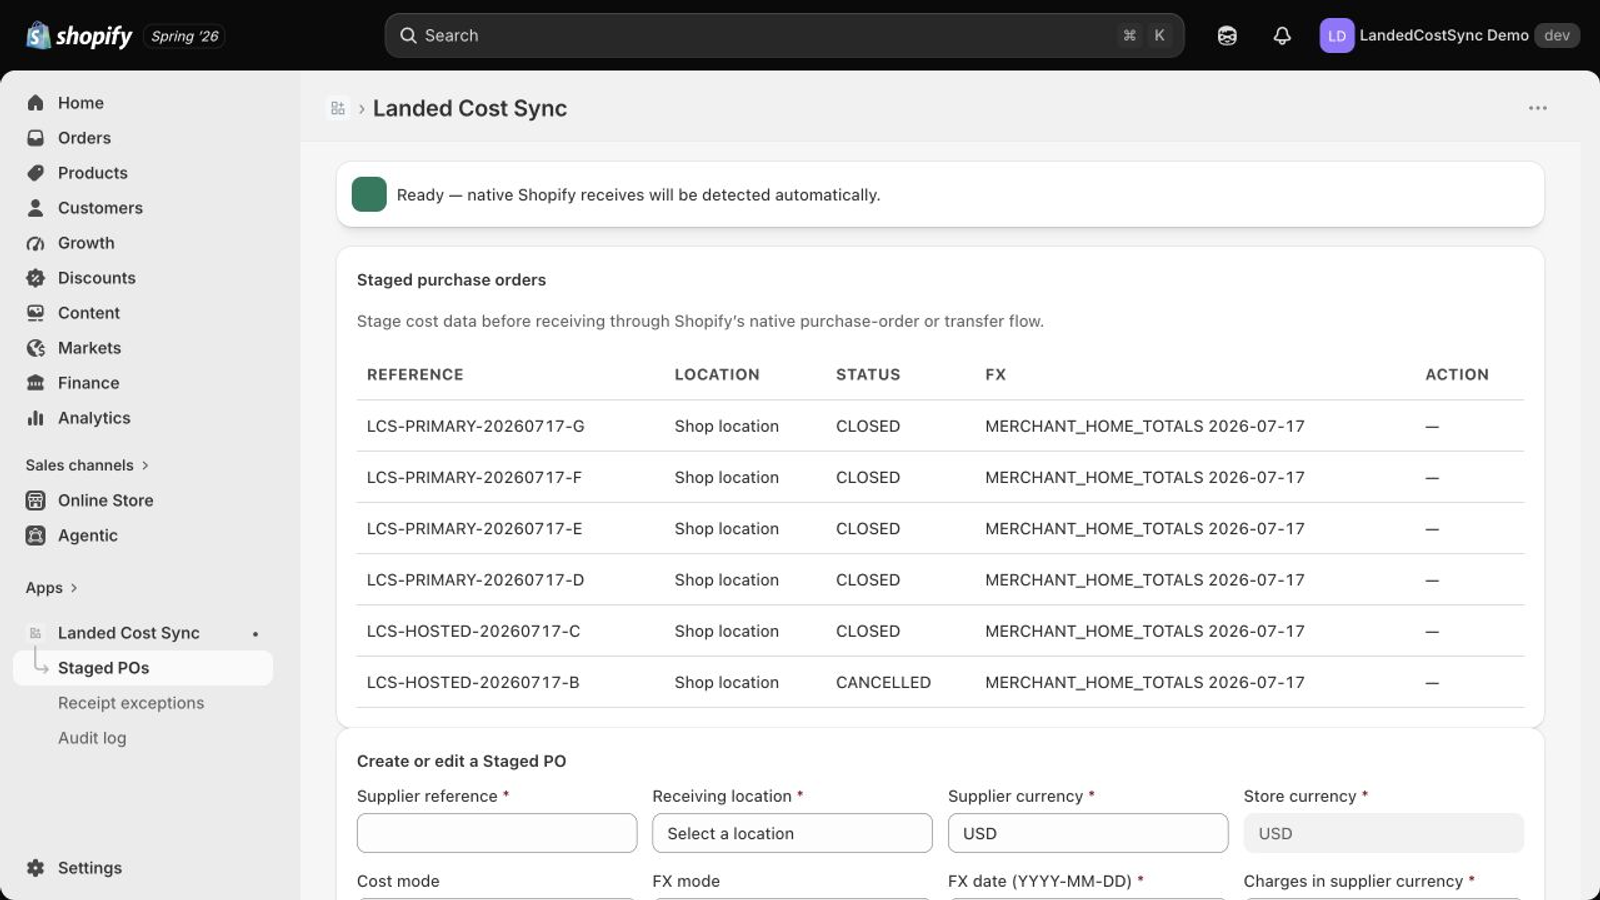Open the Staged POs page
The width and height of the screenshot is (1600, 900).
click(x=143, y=668)
